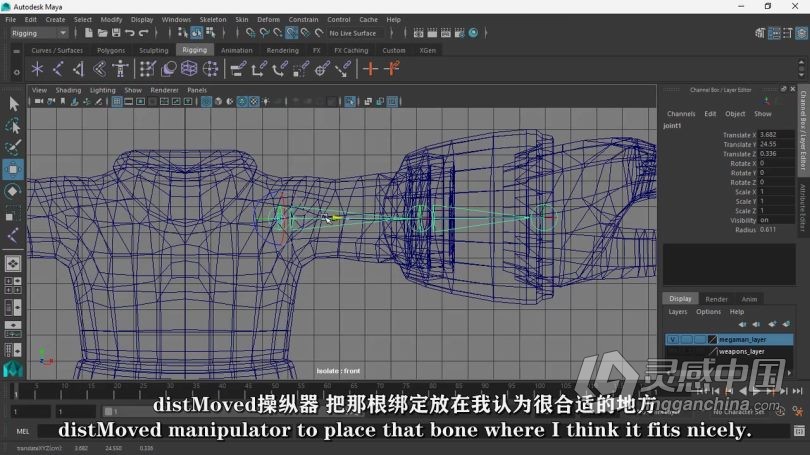This screenshot has height=455, width=810.
Task: Select the four-pane layout icon
Action: (x=13, y=285)
